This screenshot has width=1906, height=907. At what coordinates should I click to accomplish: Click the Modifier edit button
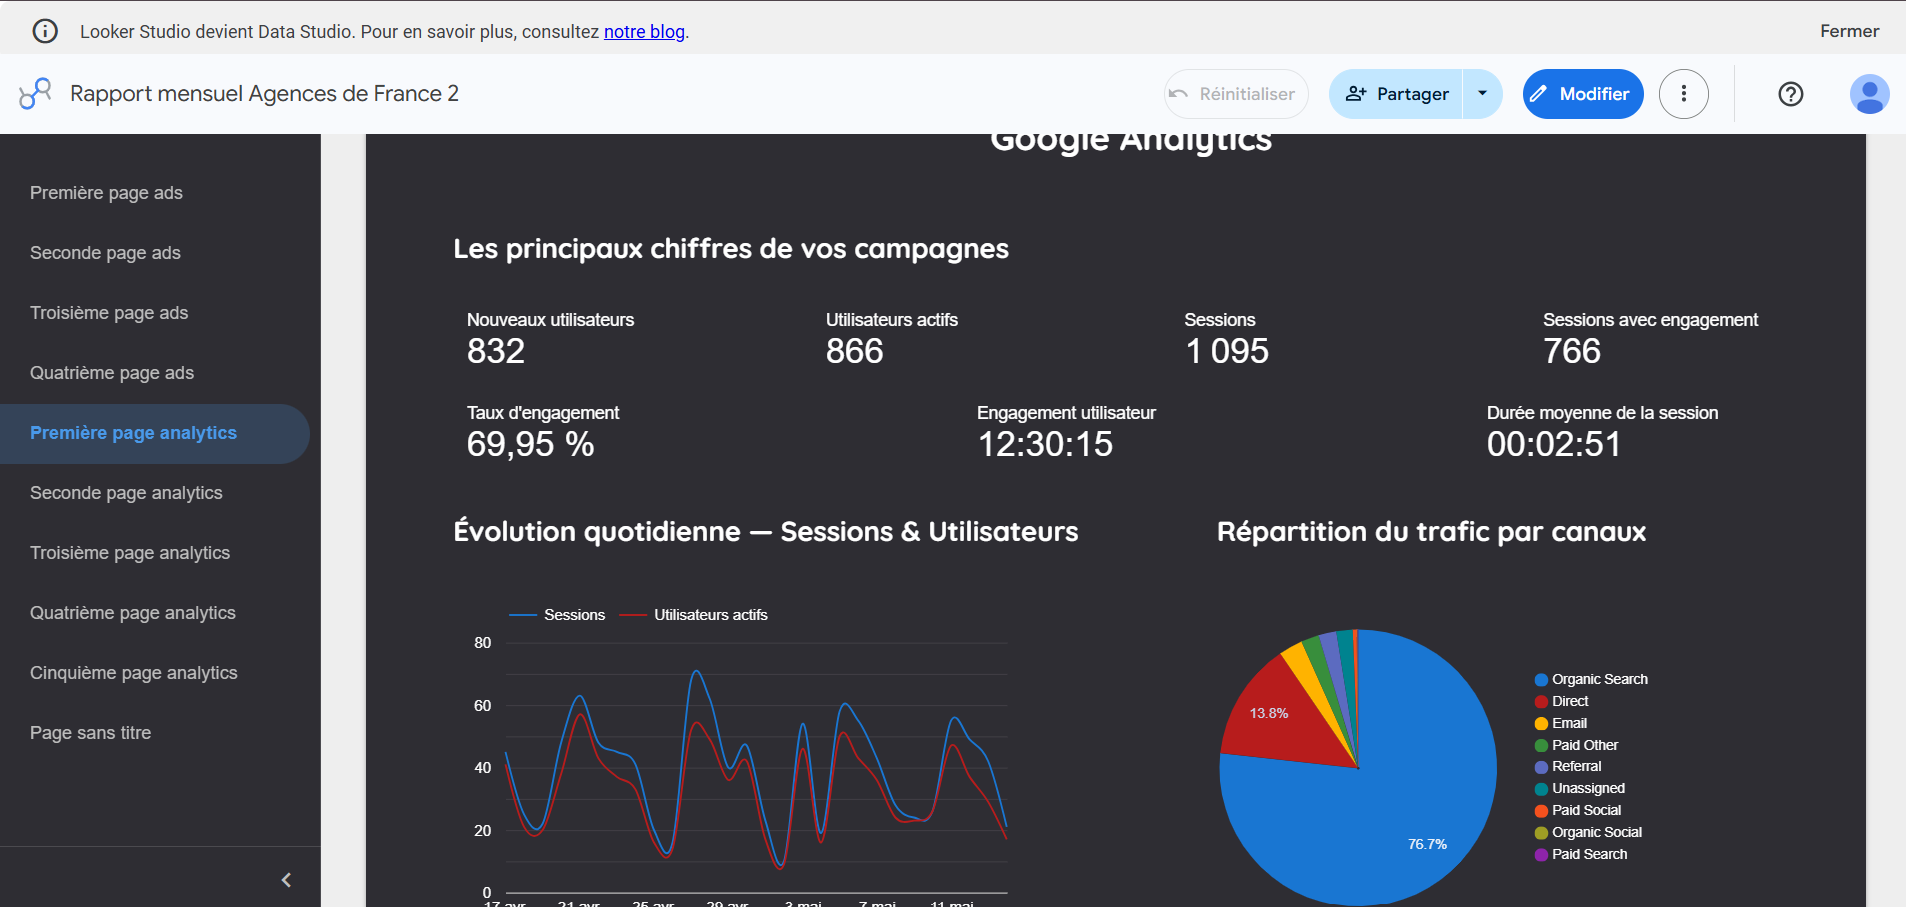(1583, 94)
